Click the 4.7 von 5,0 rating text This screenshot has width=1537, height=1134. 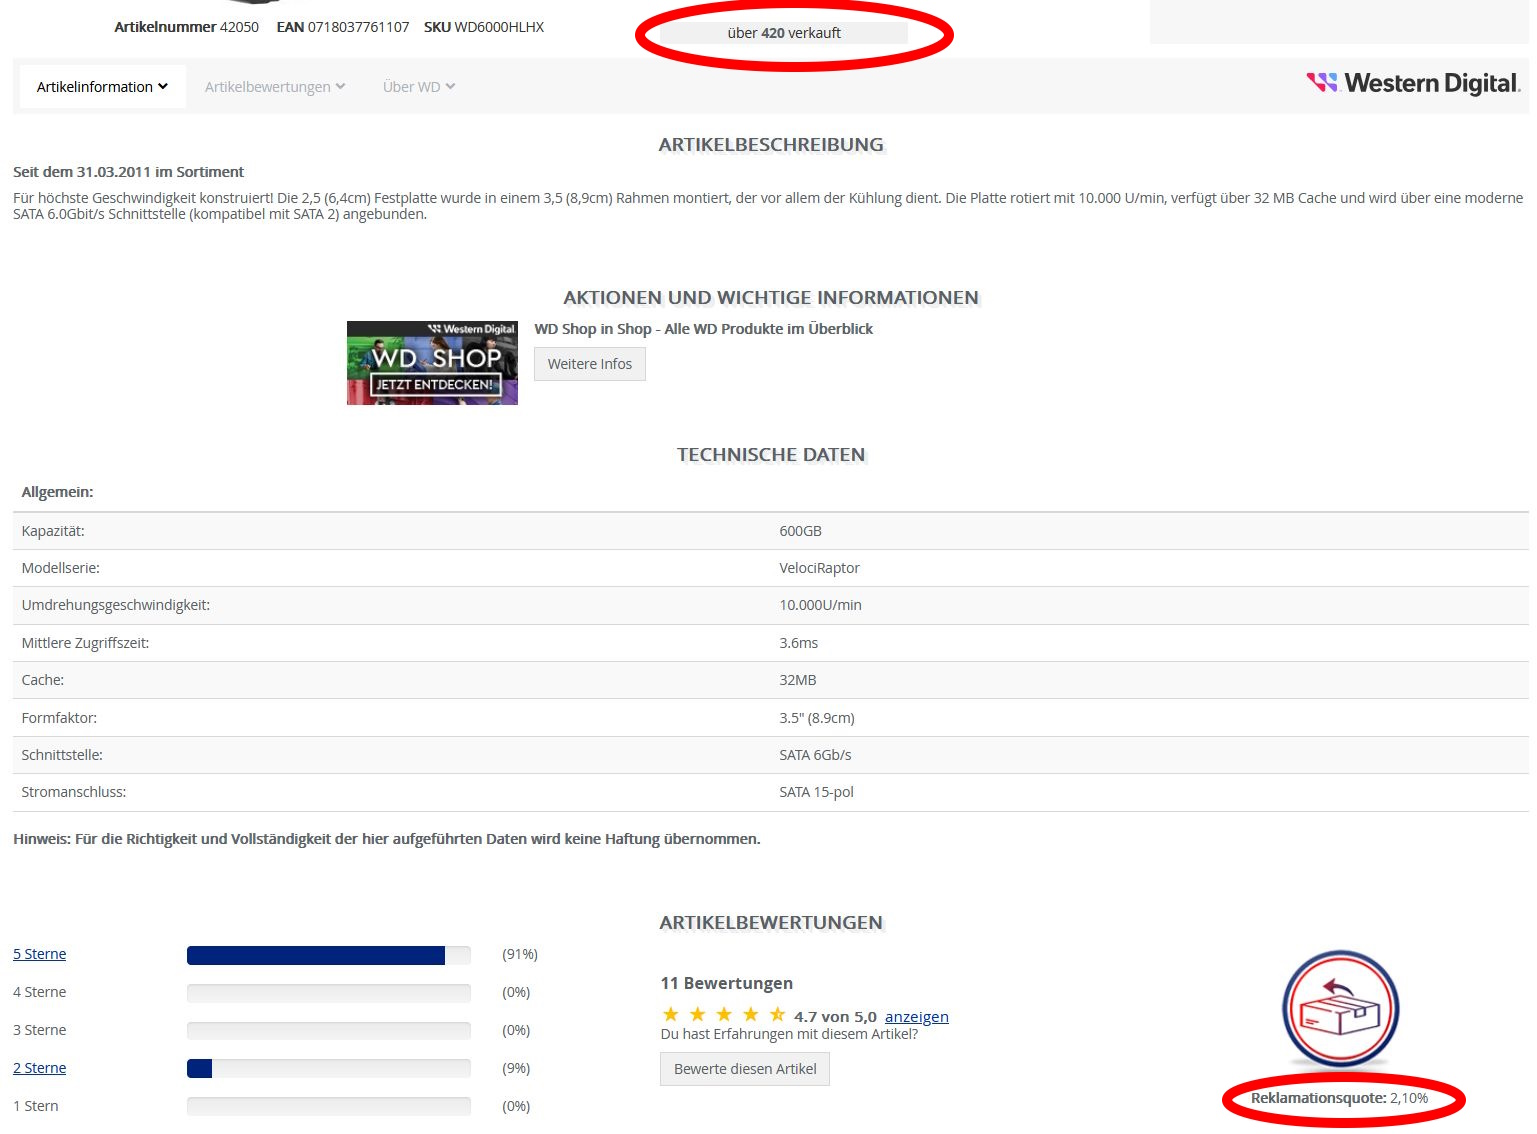pyautogui.click(x=835, y=1016)
